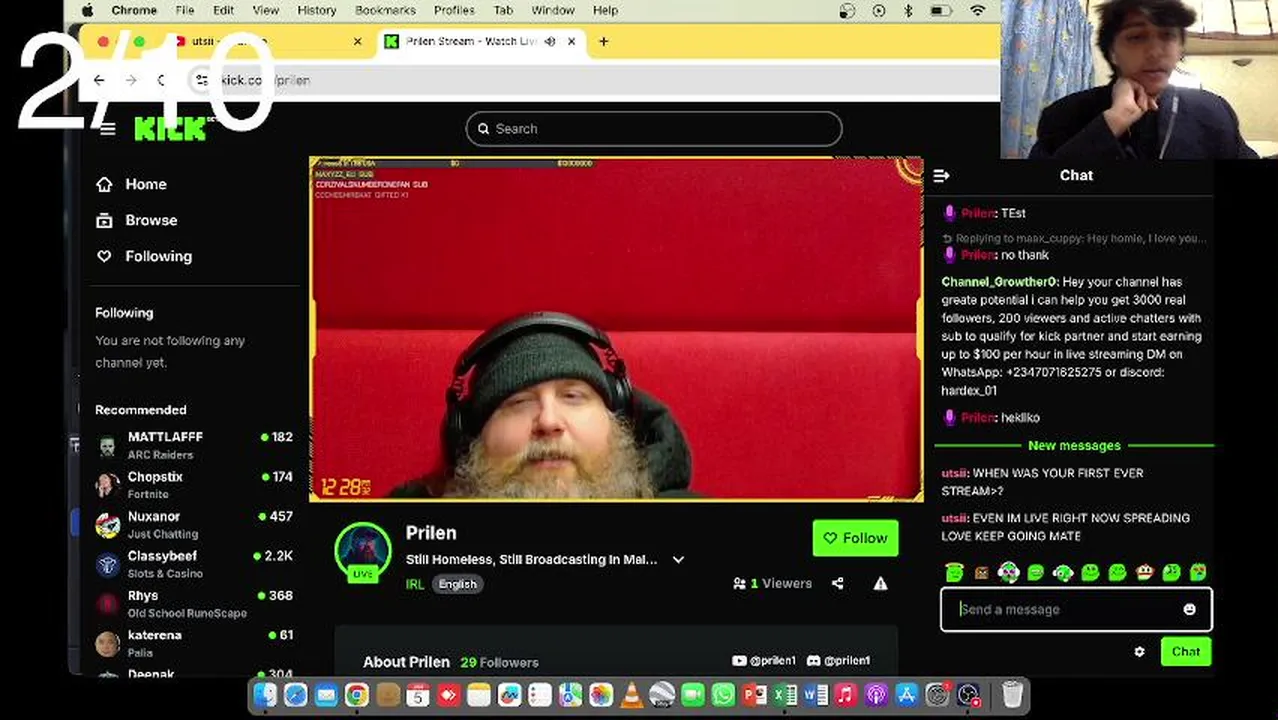The width and height of the screenshot is (1278, 720).
Task: Open chat settings gear icon
Action: pyautogui.click(x=1139, y=652)
